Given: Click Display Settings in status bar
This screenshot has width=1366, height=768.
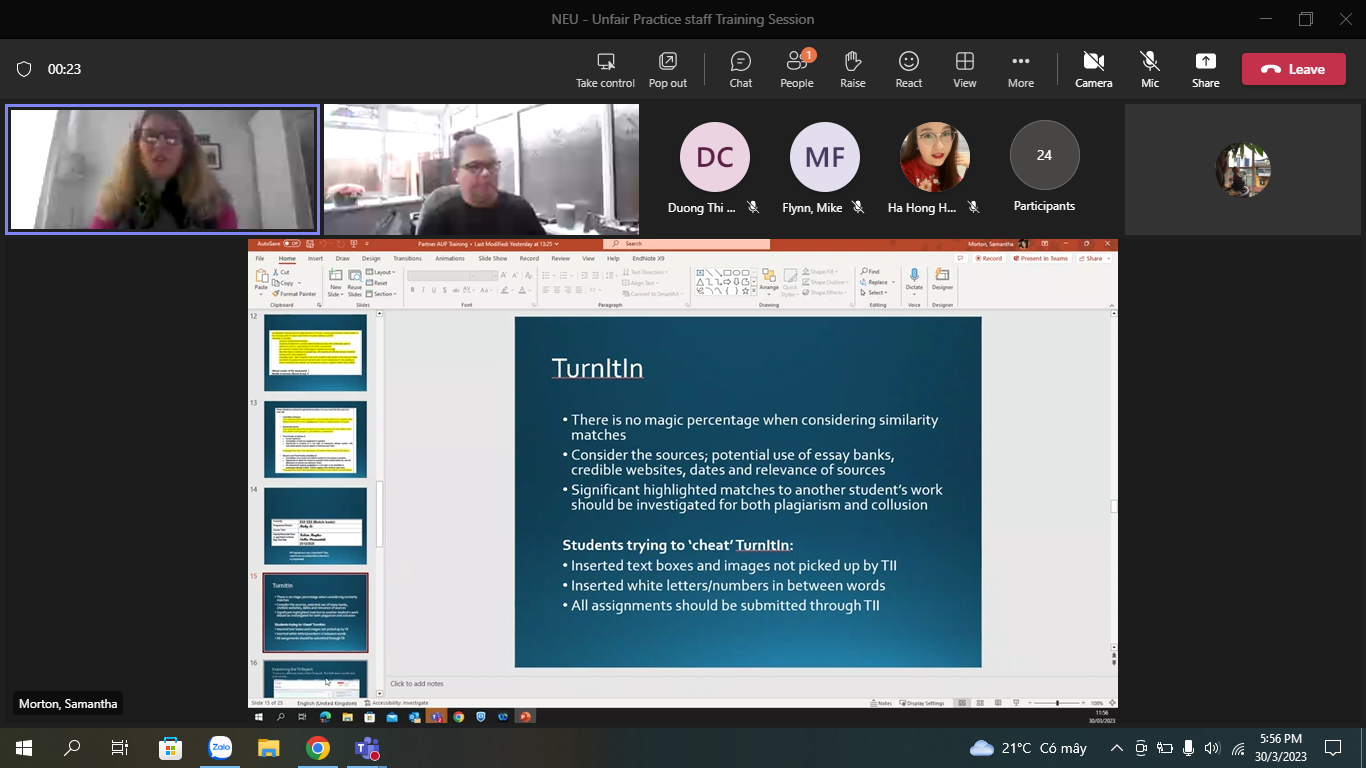Looking at the screenshot, I should pos(922,703).
